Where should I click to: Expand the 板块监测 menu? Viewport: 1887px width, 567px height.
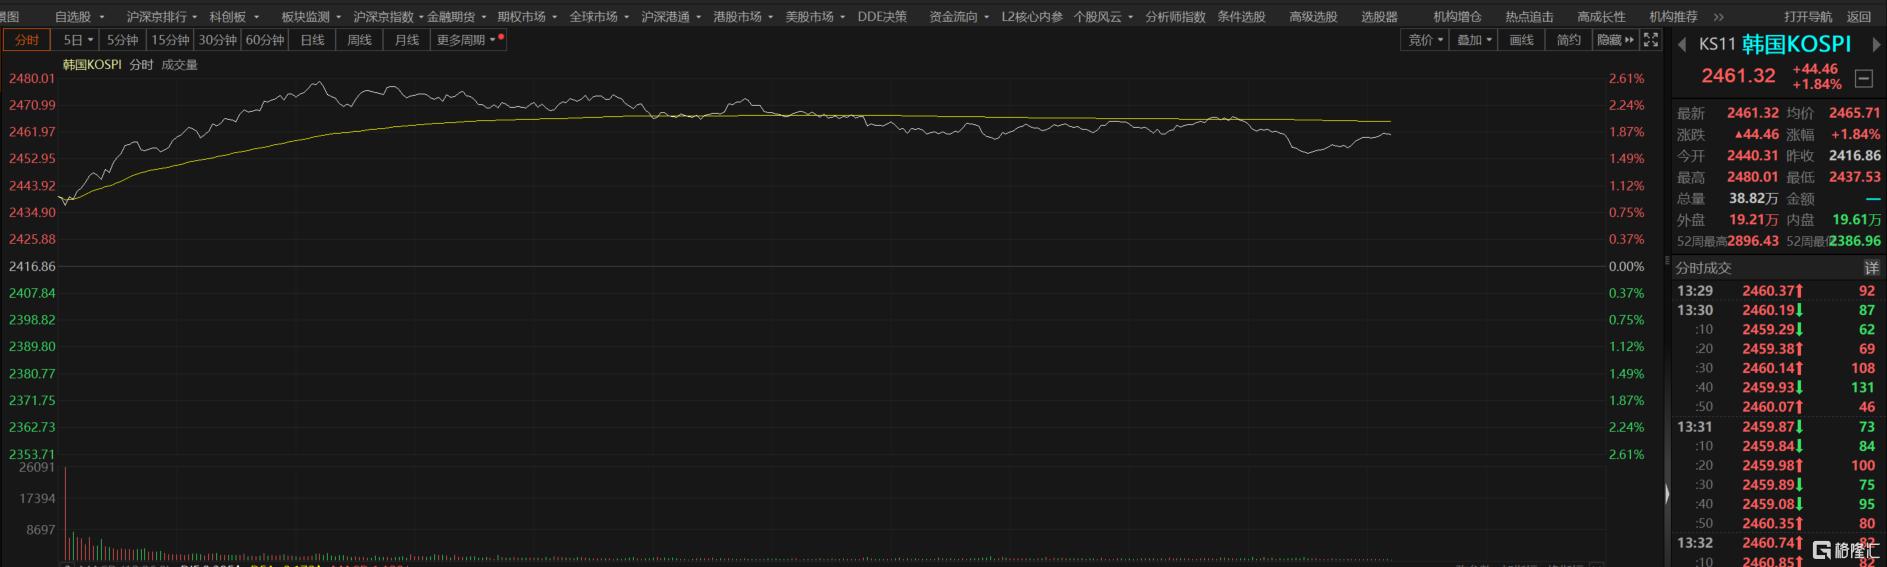pyautogui.click(x=311, y=17)
